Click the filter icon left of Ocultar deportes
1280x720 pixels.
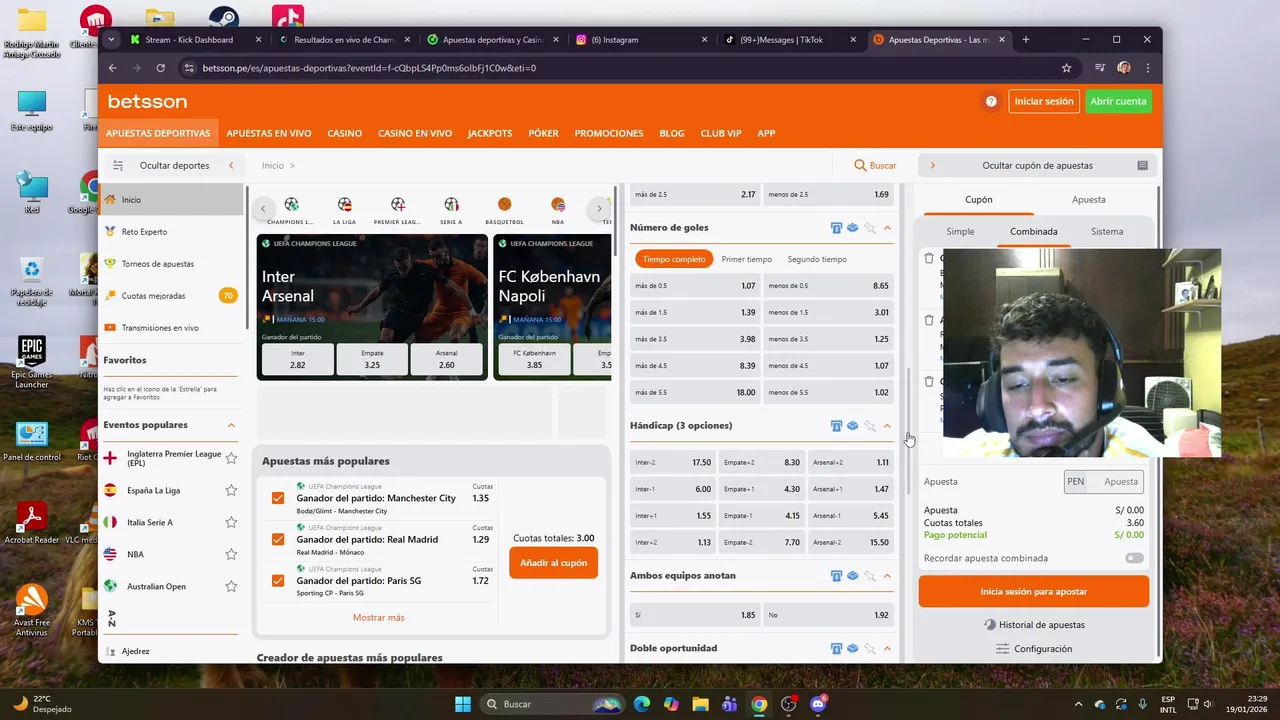(x=118, y=165)
